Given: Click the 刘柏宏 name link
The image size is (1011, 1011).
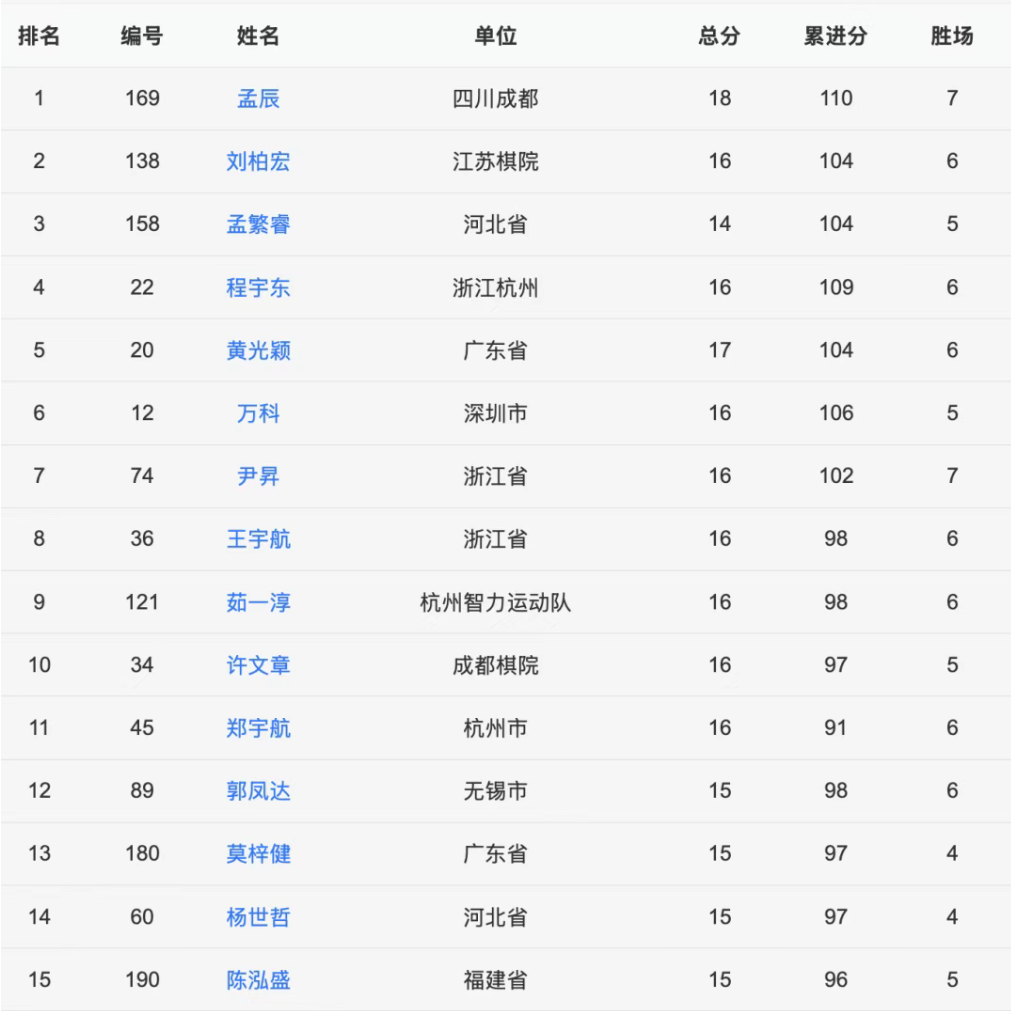Looking at the screenshot, I should point(258,161).
